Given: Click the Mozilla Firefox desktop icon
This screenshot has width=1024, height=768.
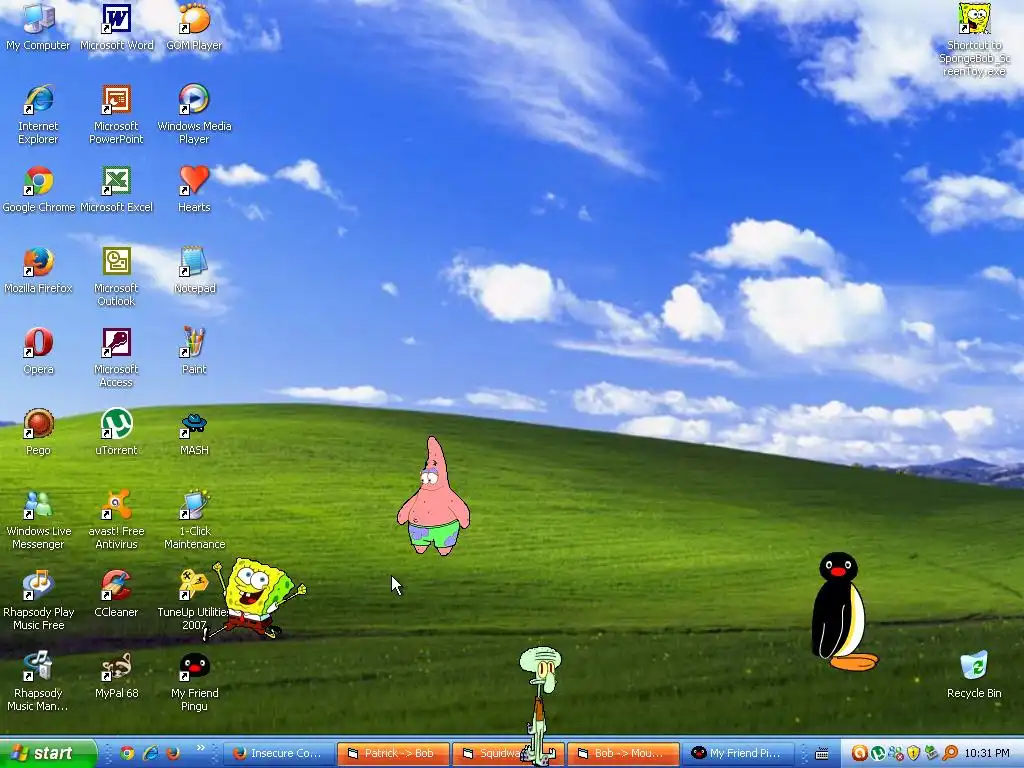Looking at the screenshot, I should click(38, 270).
